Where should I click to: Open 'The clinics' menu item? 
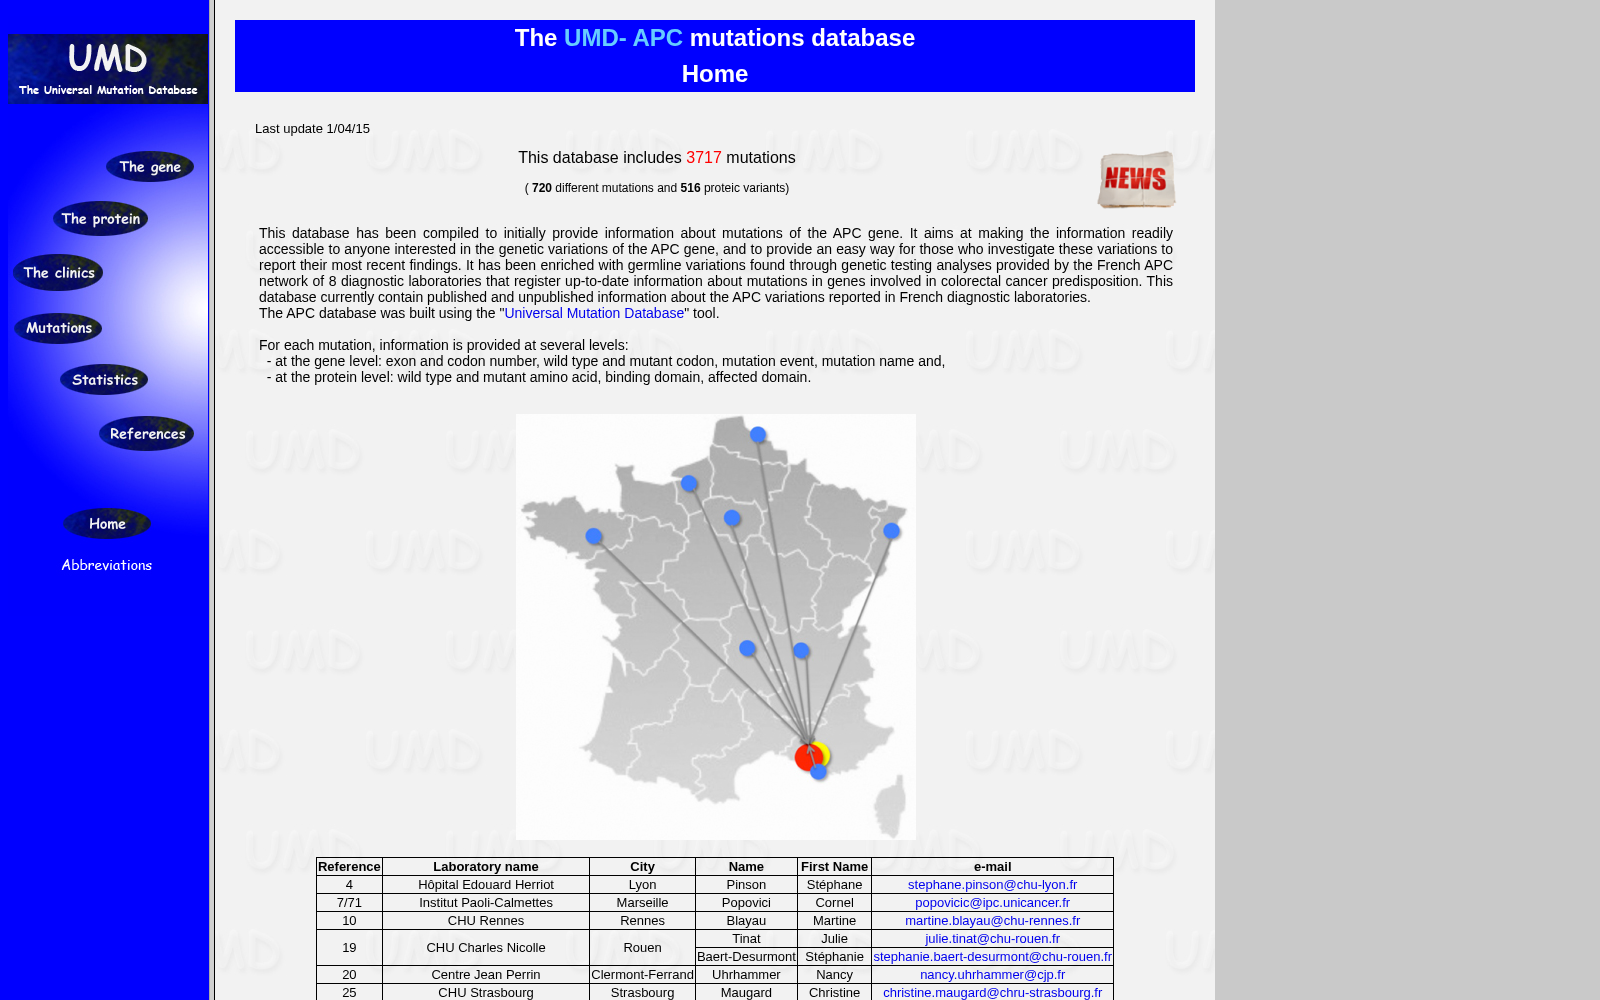coord(58,273)
